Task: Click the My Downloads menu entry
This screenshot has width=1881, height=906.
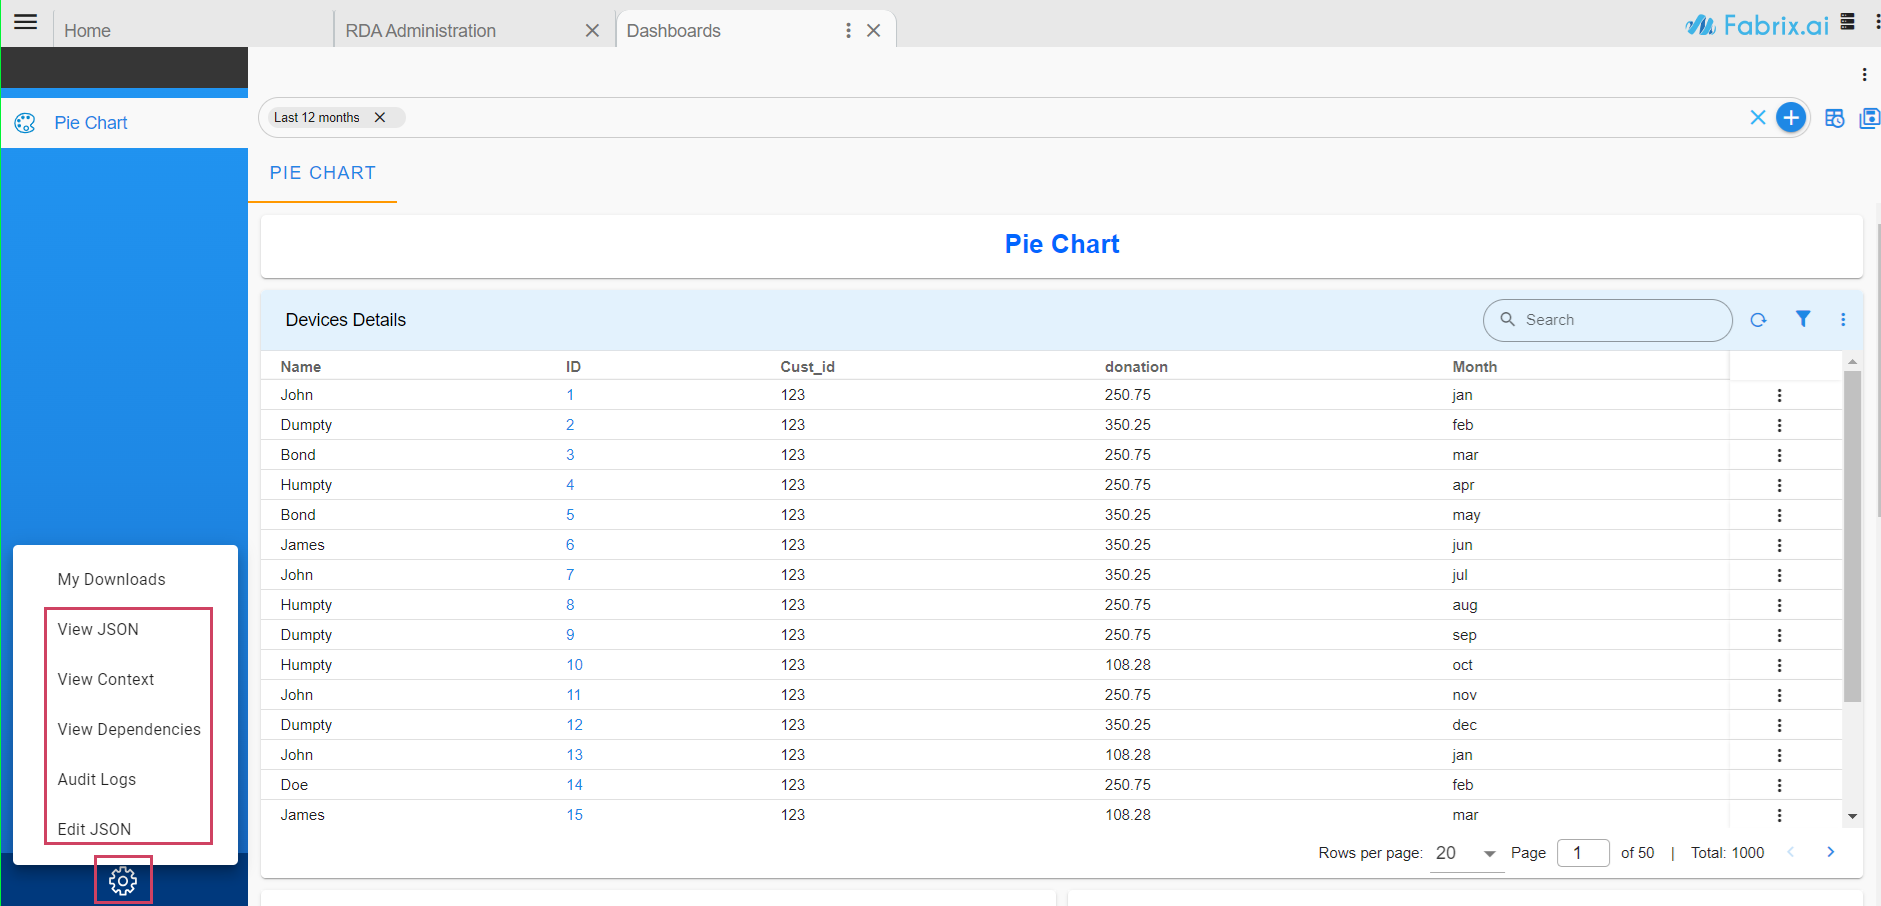Action: pyautogui.click(x=111, y=579)
